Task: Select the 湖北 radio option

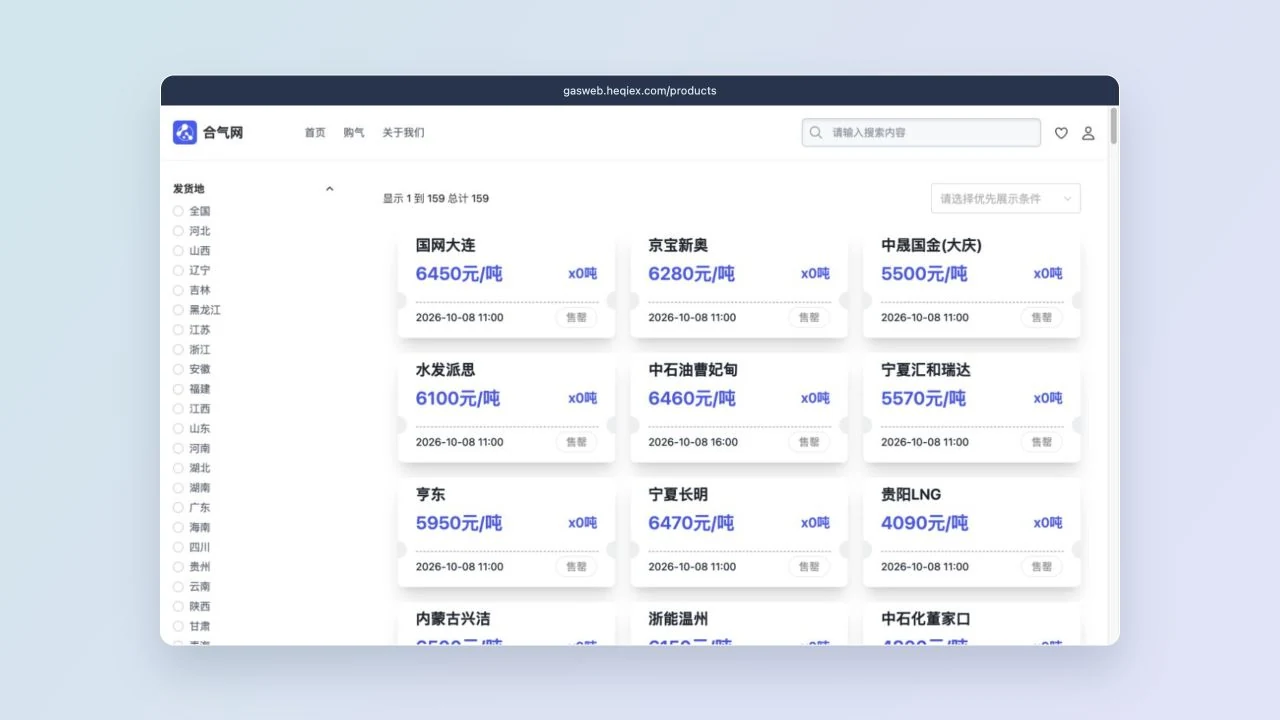Action: click(178, 468)
